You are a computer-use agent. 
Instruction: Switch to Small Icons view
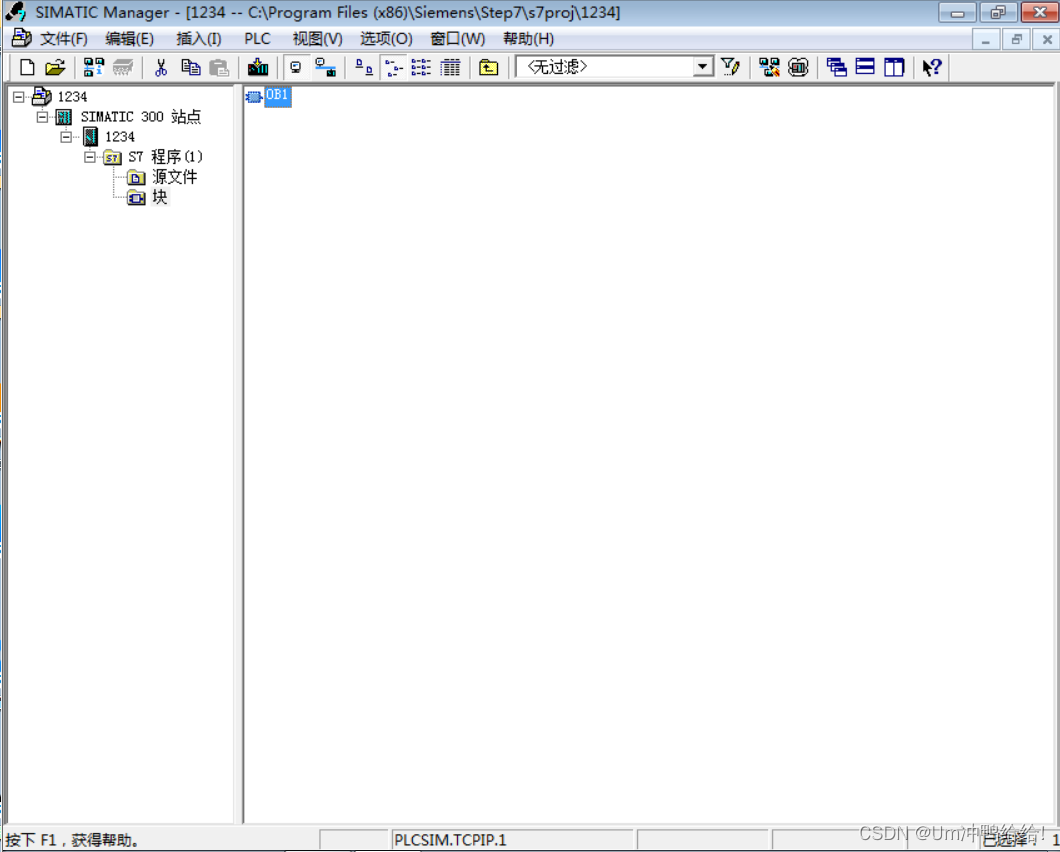[393, 67]
